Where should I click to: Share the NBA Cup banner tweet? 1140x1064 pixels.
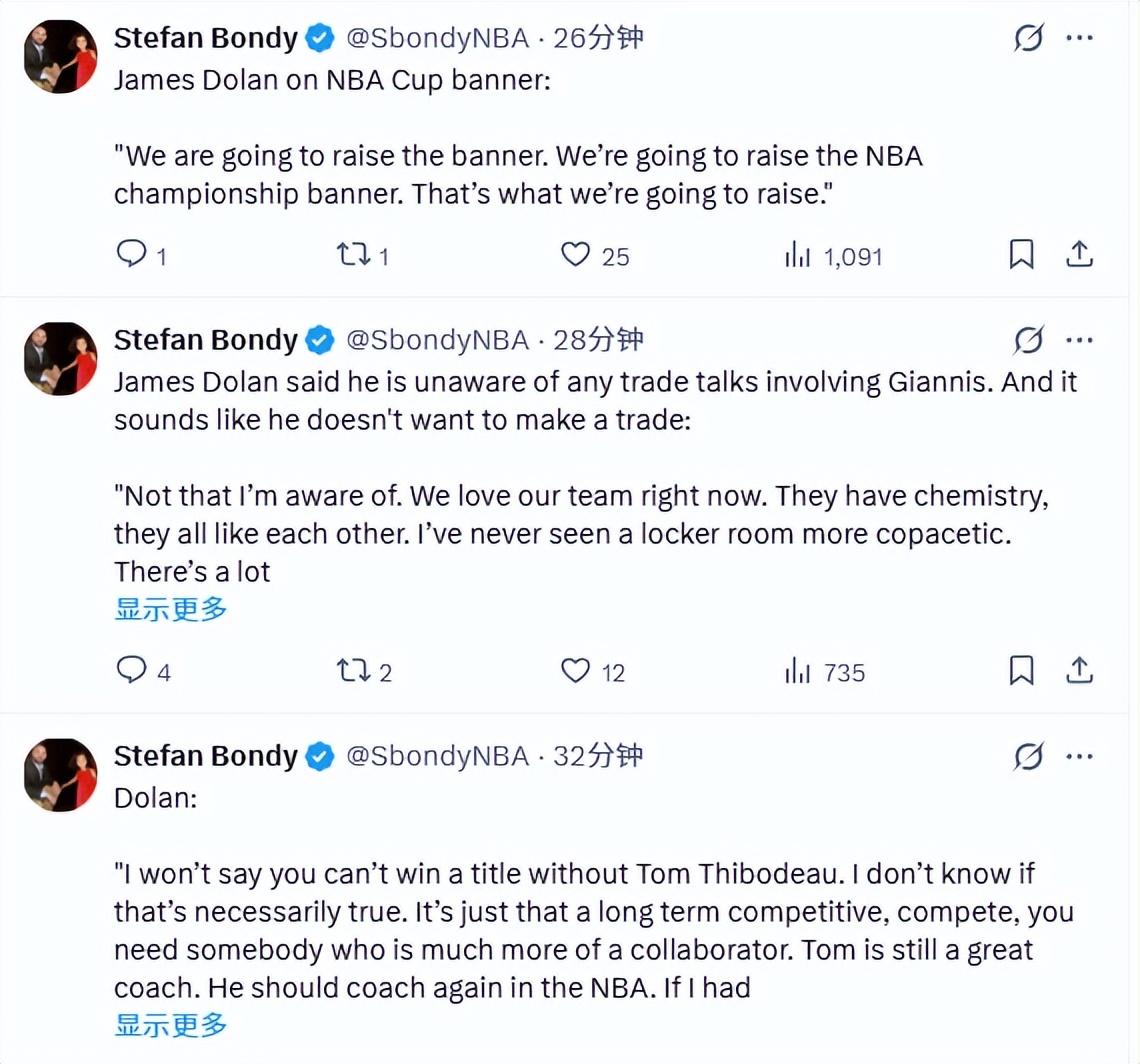point(1080,256)
